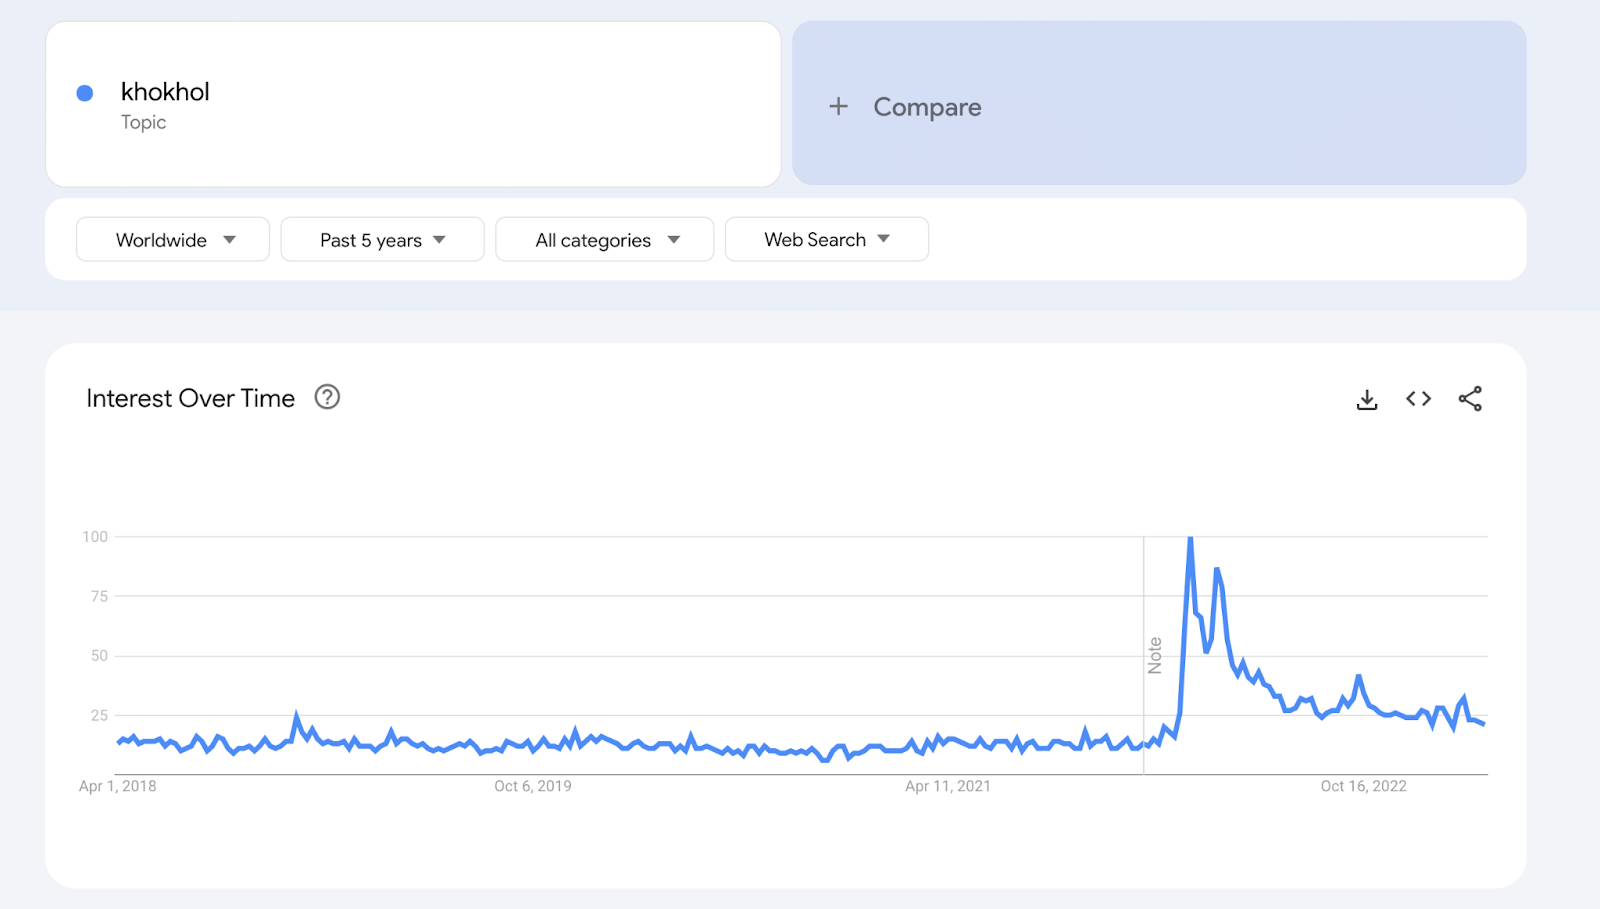Click the Apr 11, 2021 axis label
The height and width of the screenshot is (909, 1600).
coord(948,786)
